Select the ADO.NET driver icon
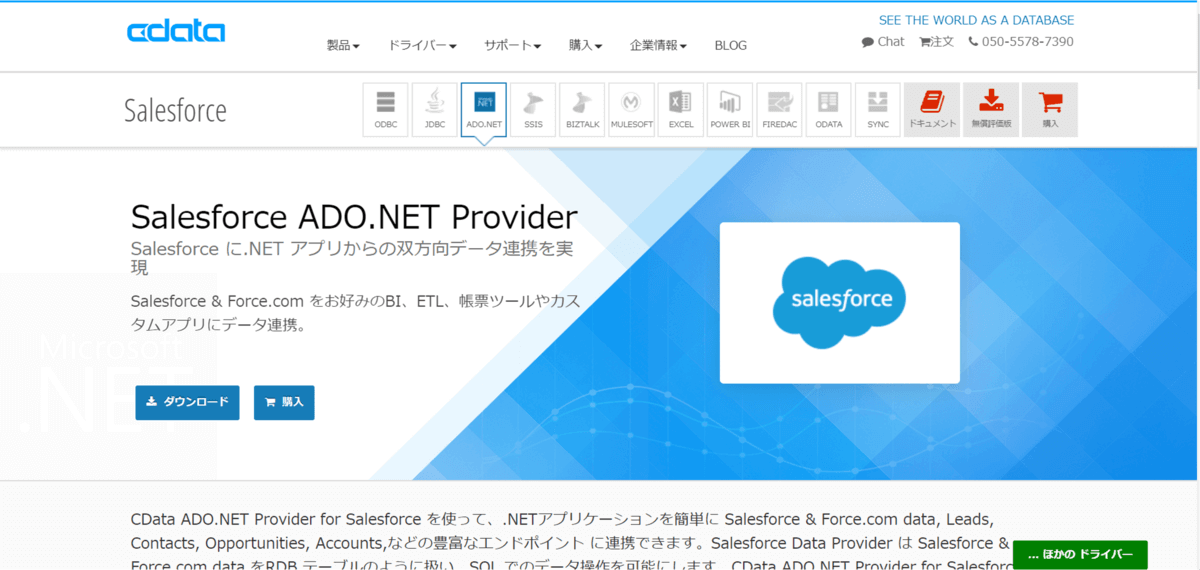 (484, 109)
